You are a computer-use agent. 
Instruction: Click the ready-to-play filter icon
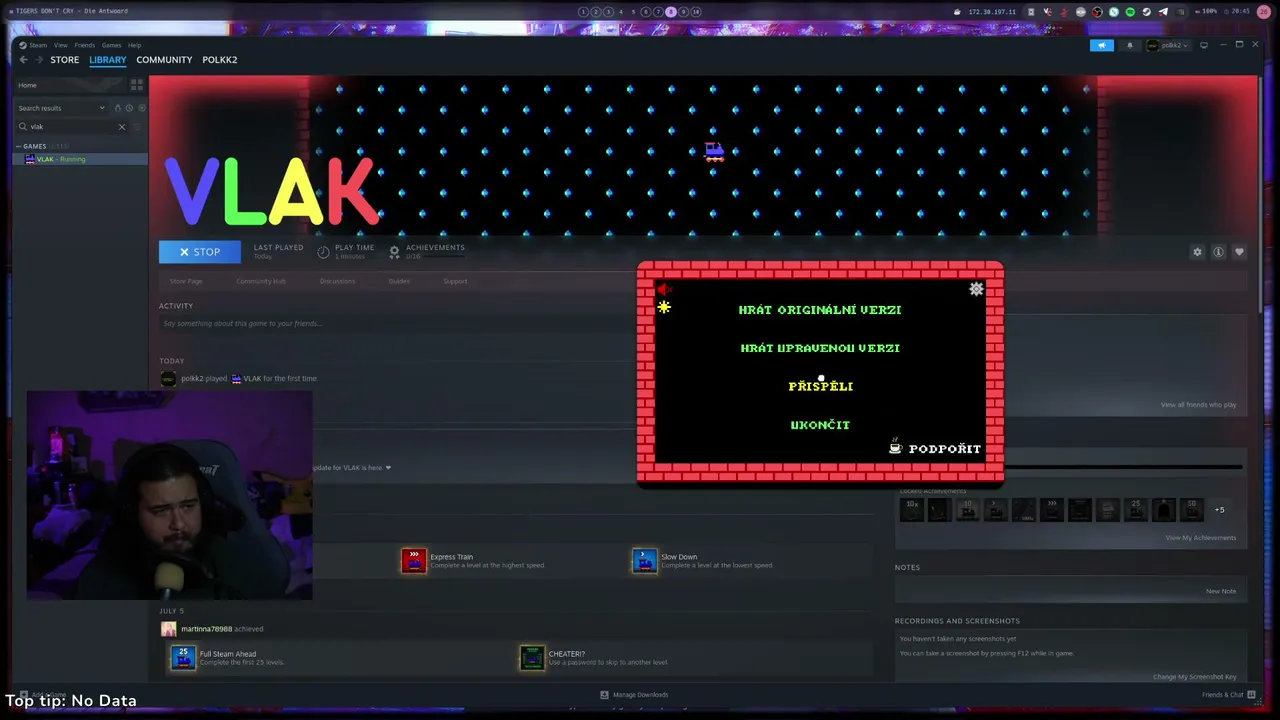[141, 108]
